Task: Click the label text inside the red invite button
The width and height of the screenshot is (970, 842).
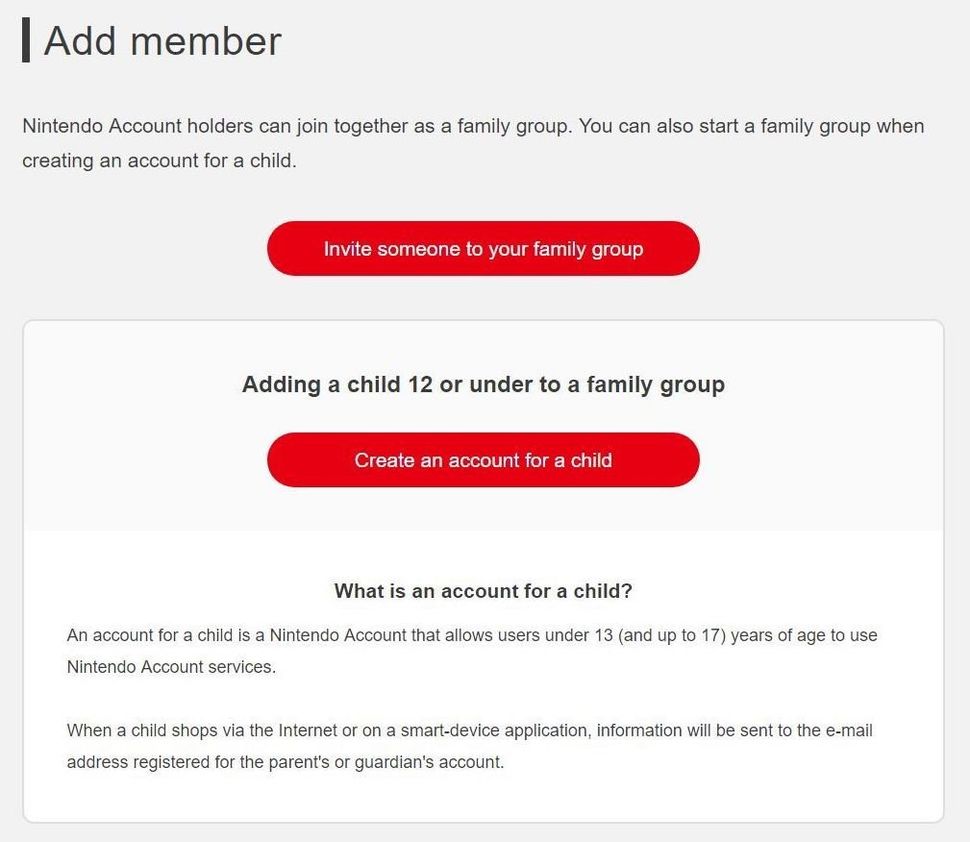Action: 483,249
